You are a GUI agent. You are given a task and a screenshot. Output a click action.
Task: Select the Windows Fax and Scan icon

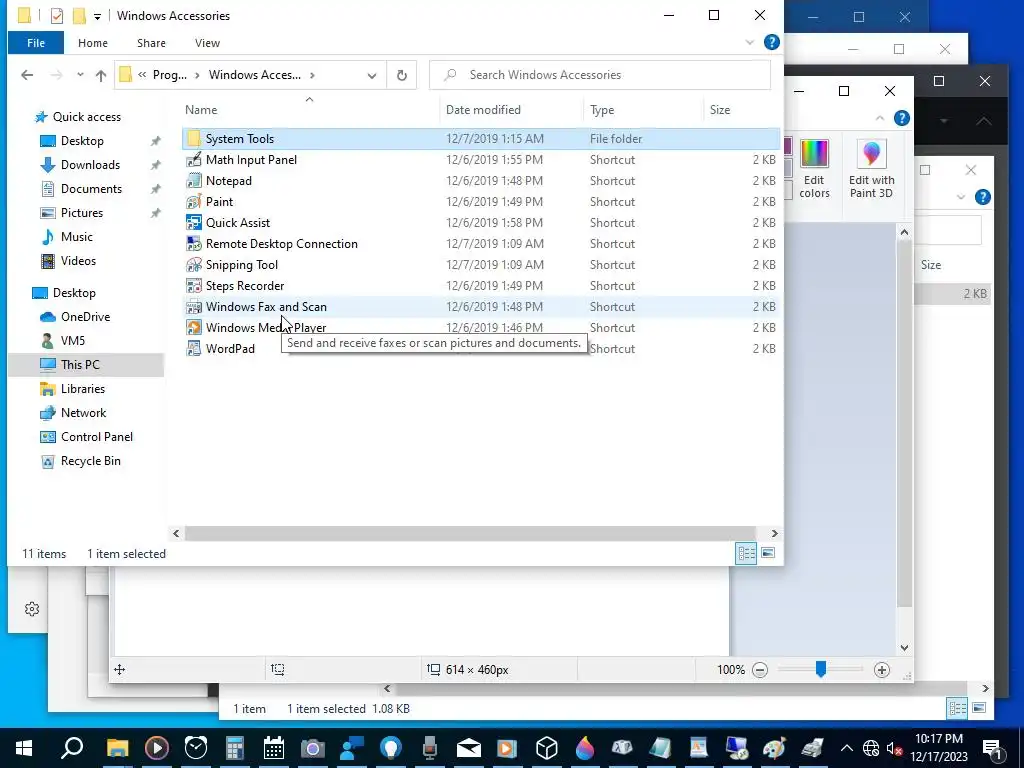[193, 306]
